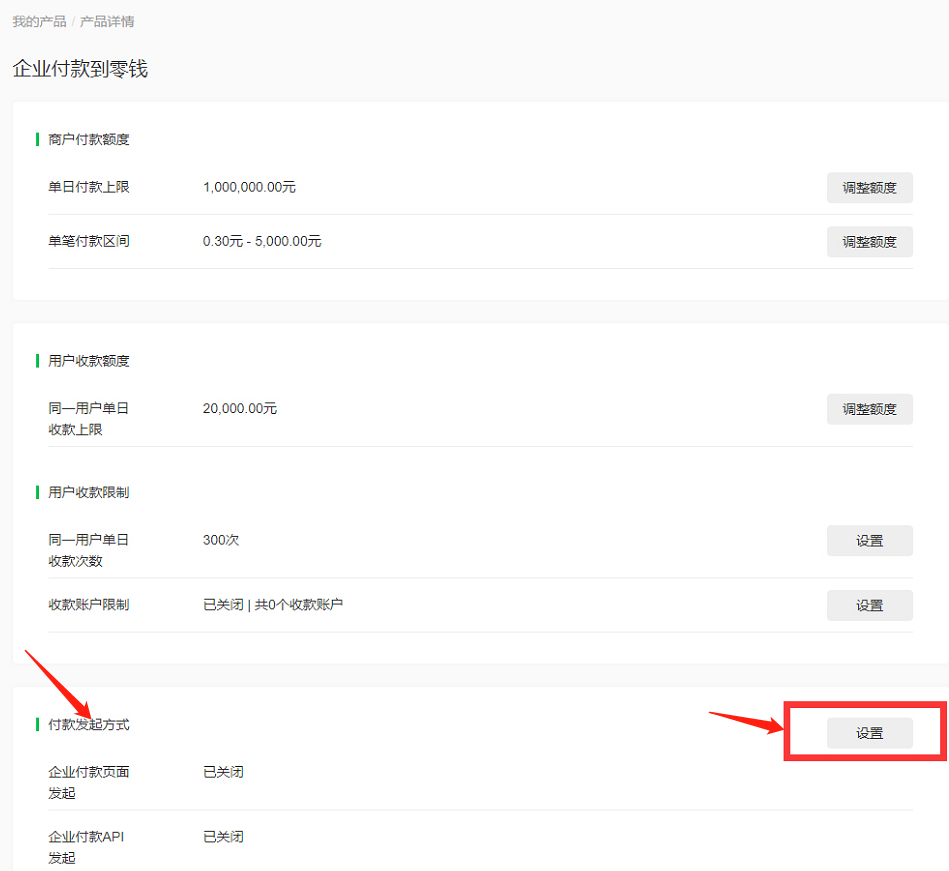The width and height of the screenshot is (949, 871).
Task: Click the 产品详情 breadcrumb
Action: (107, 22)
